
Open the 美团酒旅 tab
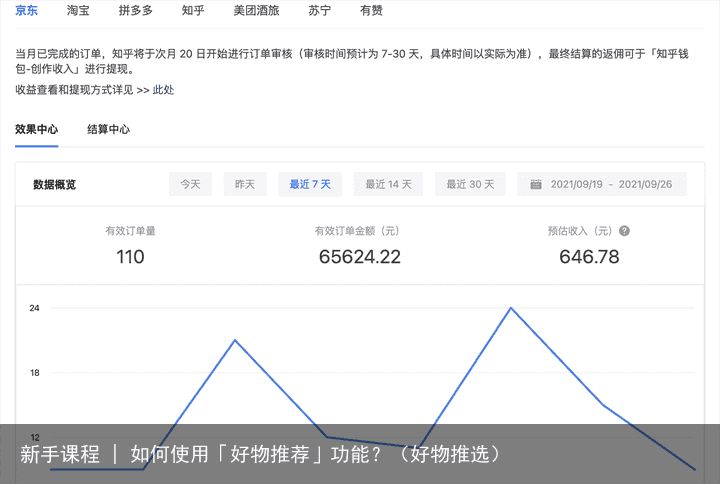[x=256, y=10]
